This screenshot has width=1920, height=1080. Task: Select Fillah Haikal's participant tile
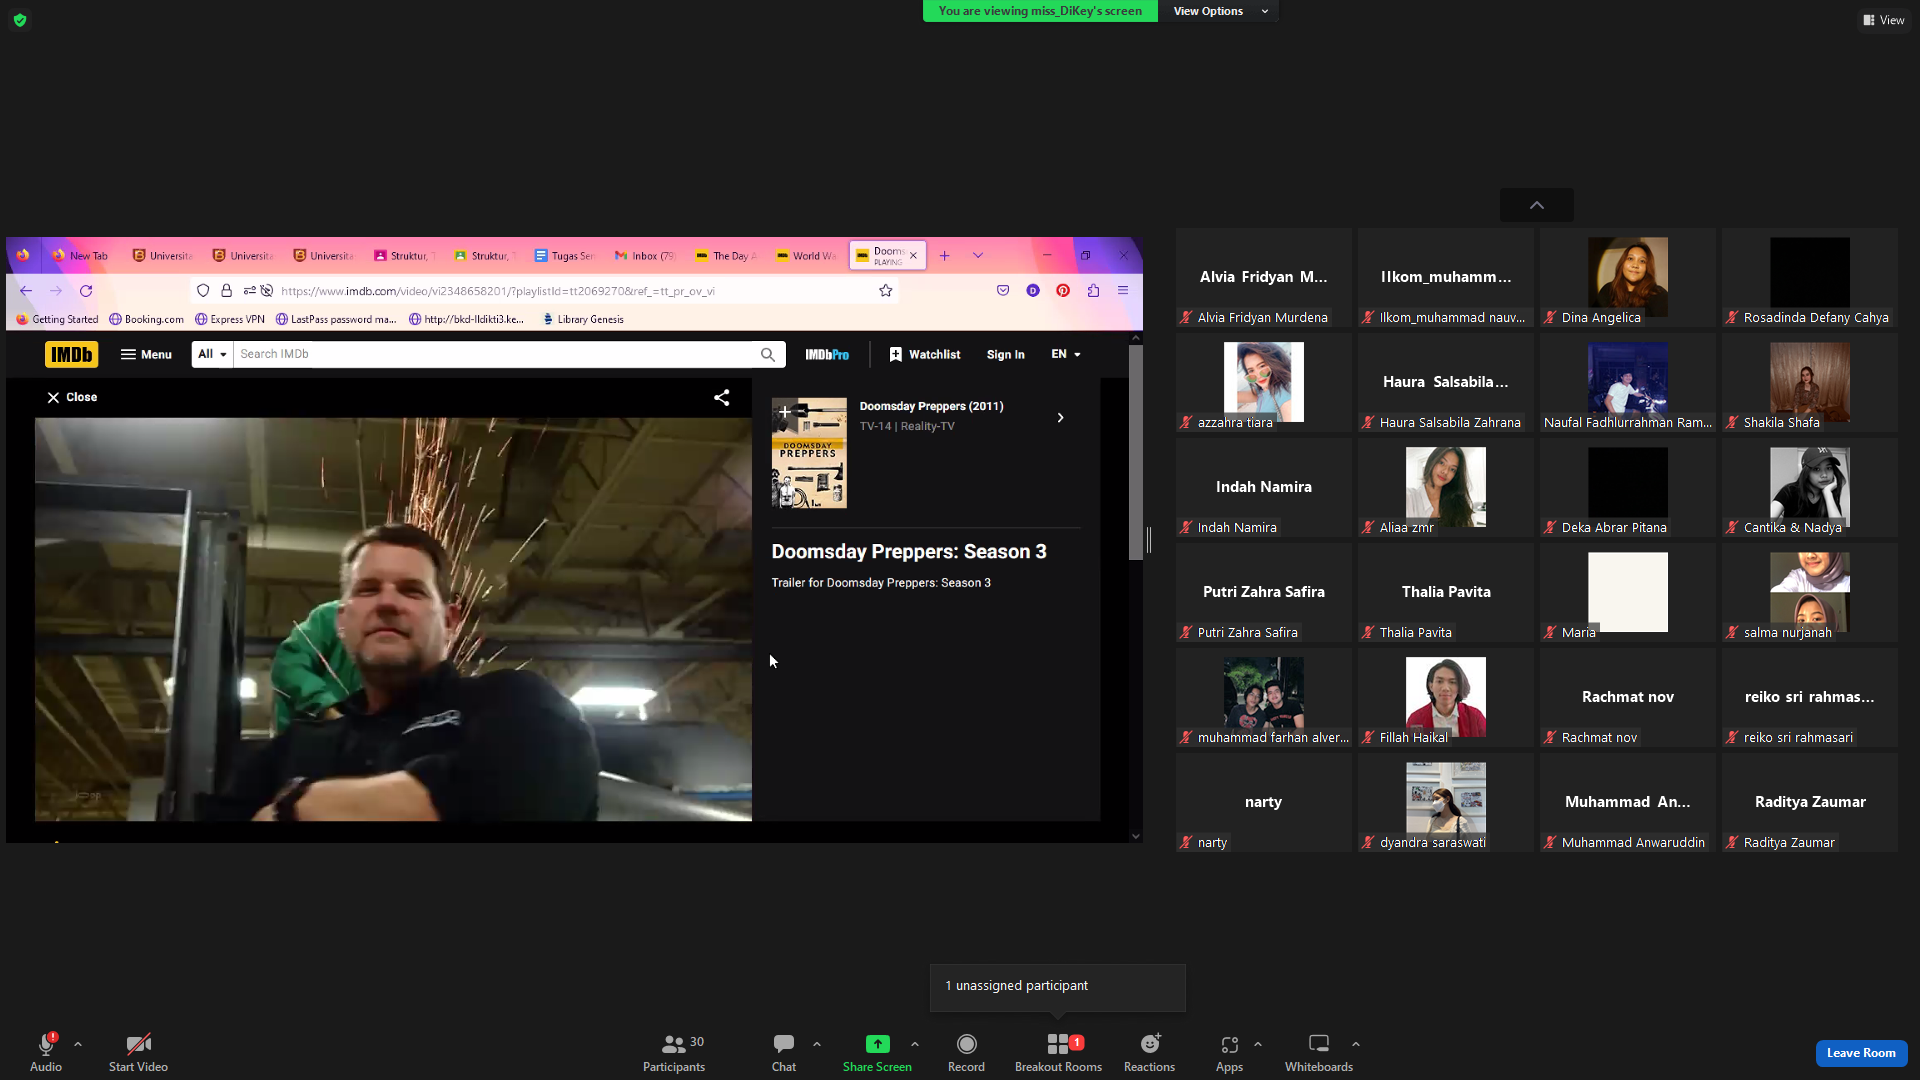click(x=1445, y=697)
